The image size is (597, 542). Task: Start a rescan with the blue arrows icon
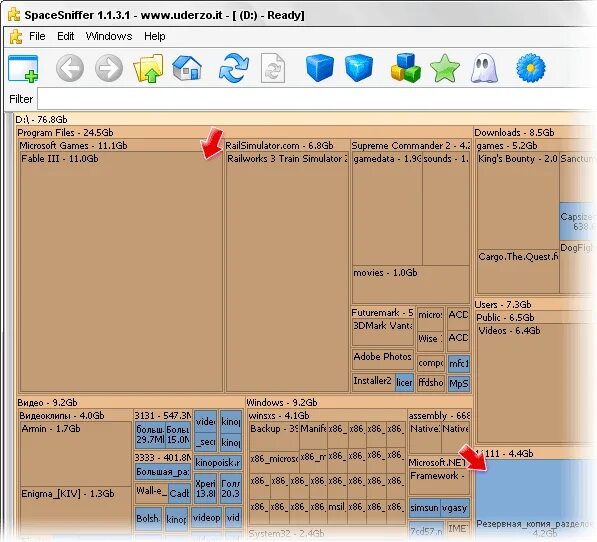[x=234, y=68]
